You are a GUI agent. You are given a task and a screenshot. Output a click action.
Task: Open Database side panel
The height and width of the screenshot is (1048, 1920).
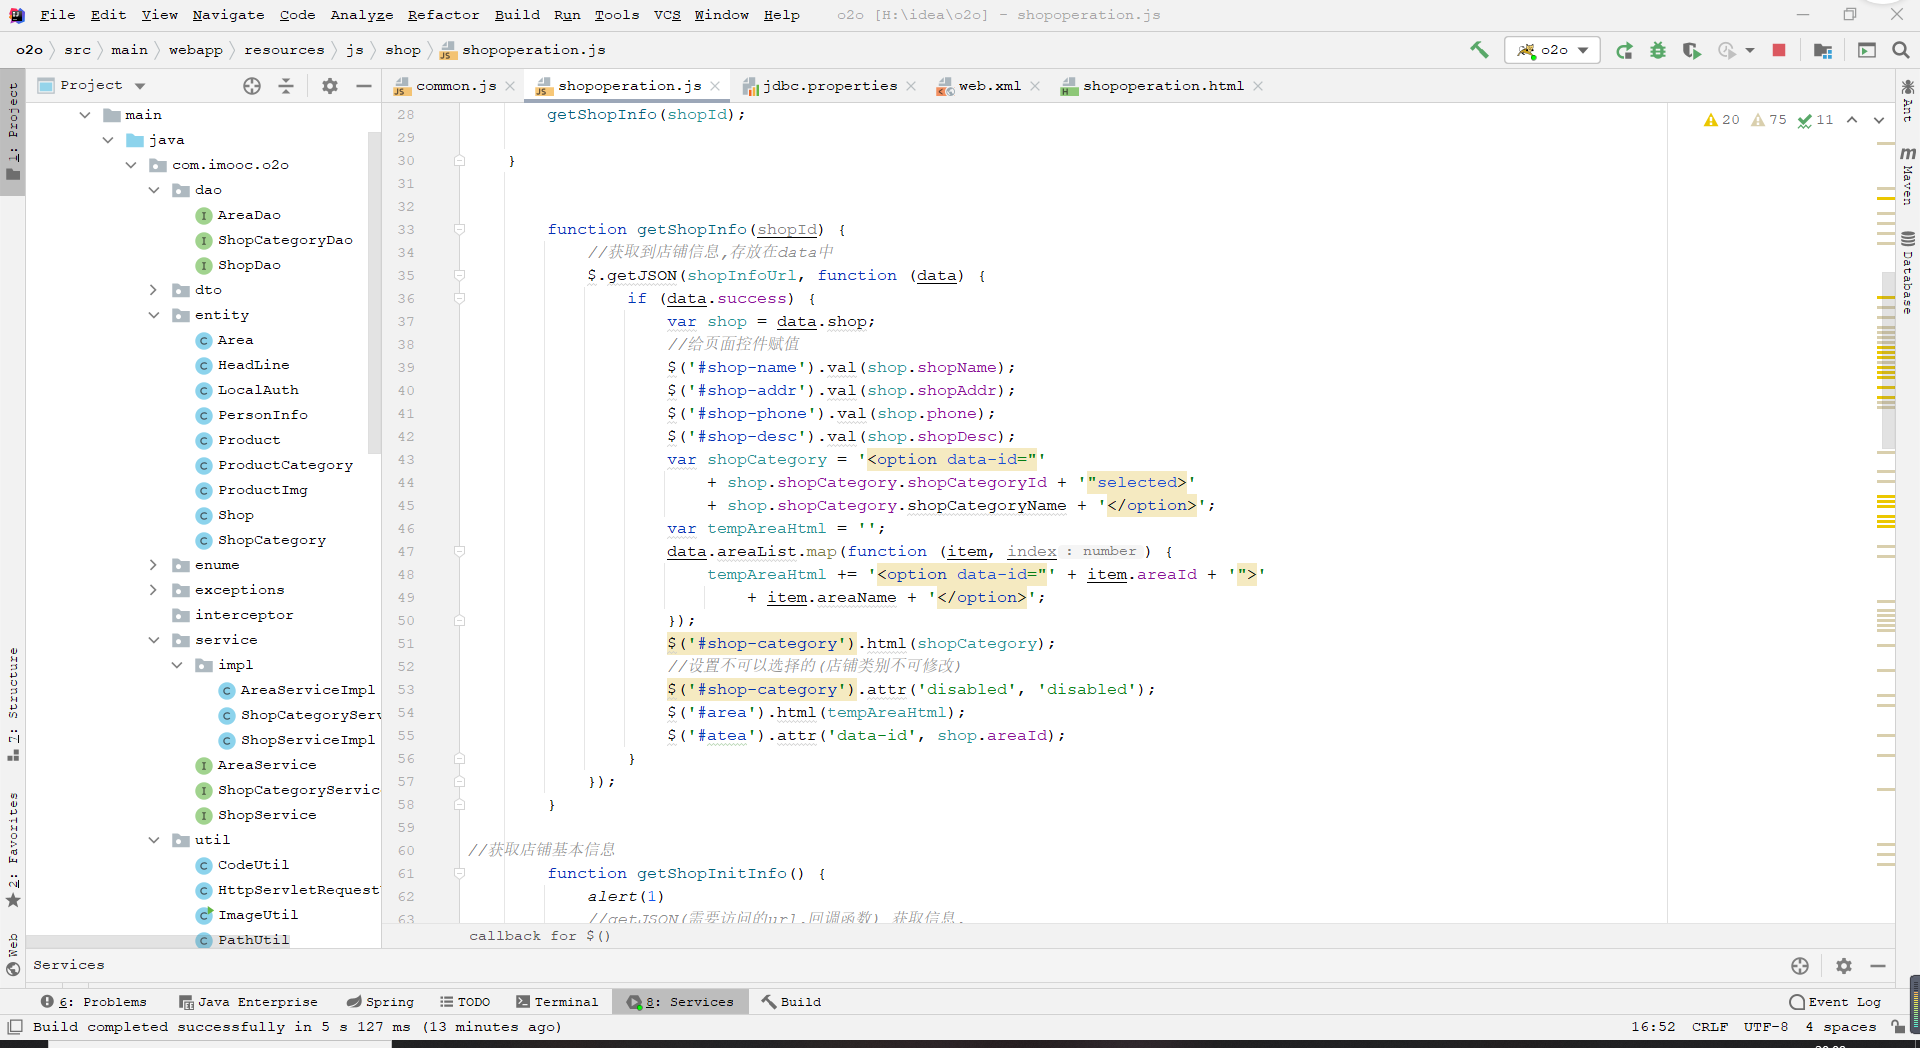point(1908,274)
